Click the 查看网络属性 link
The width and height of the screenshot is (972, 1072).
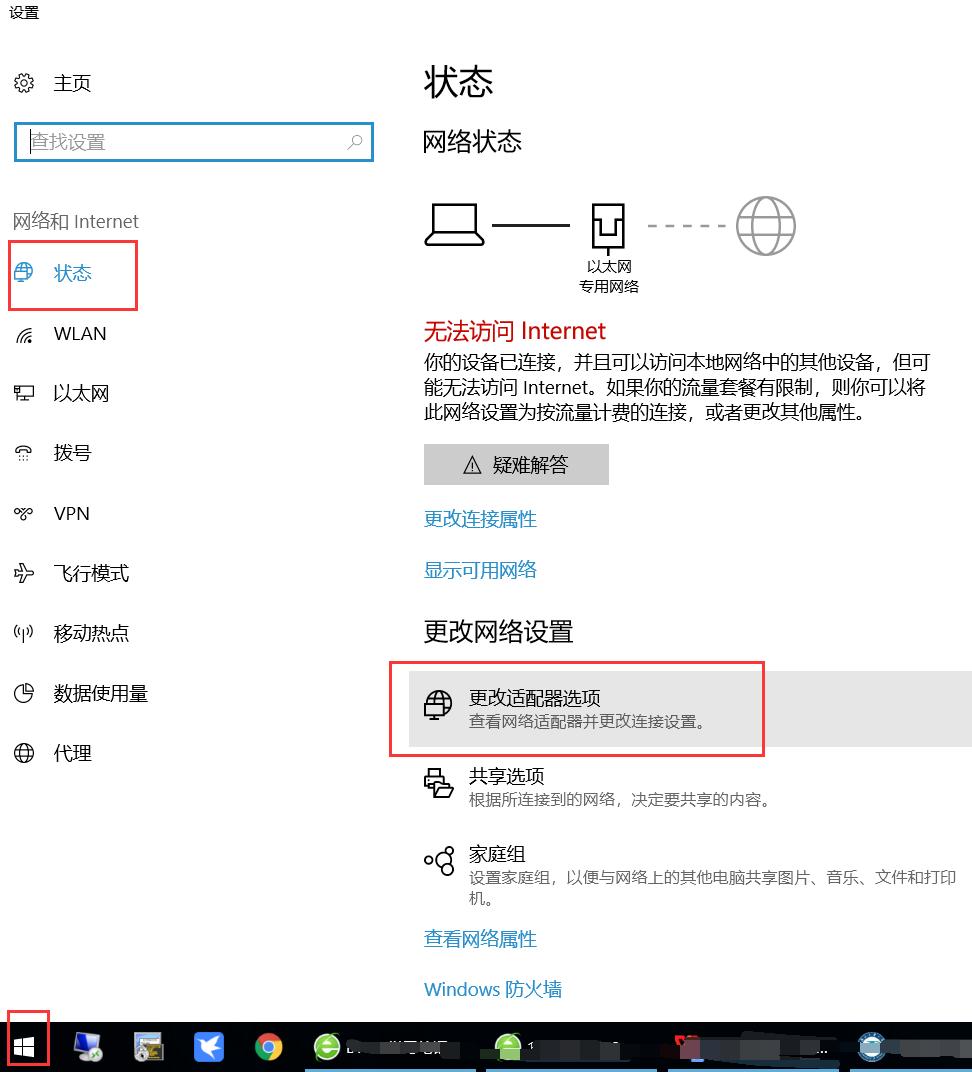pyautogui.click(x=480, y=939)
